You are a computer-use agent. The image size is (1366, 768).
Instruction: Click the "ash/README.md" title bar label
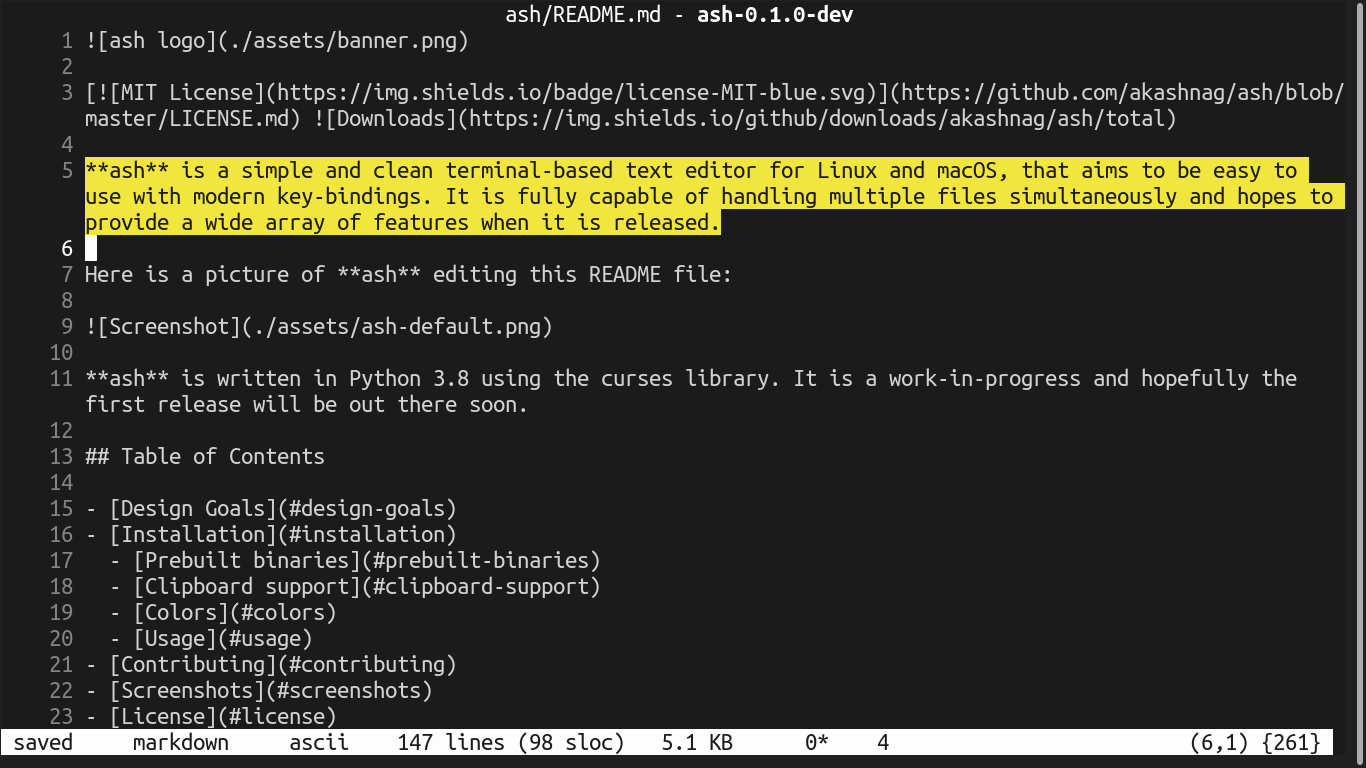582,14
